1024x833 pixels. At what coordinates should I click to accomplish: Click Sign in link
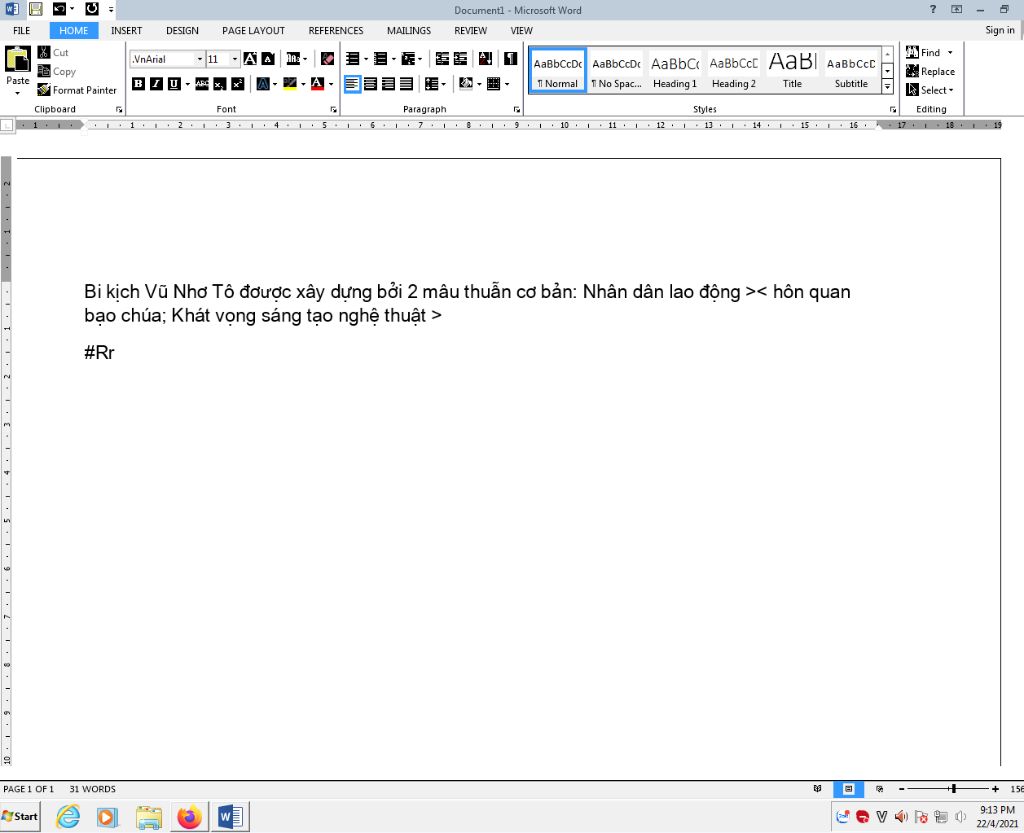tap(1000, 30)
